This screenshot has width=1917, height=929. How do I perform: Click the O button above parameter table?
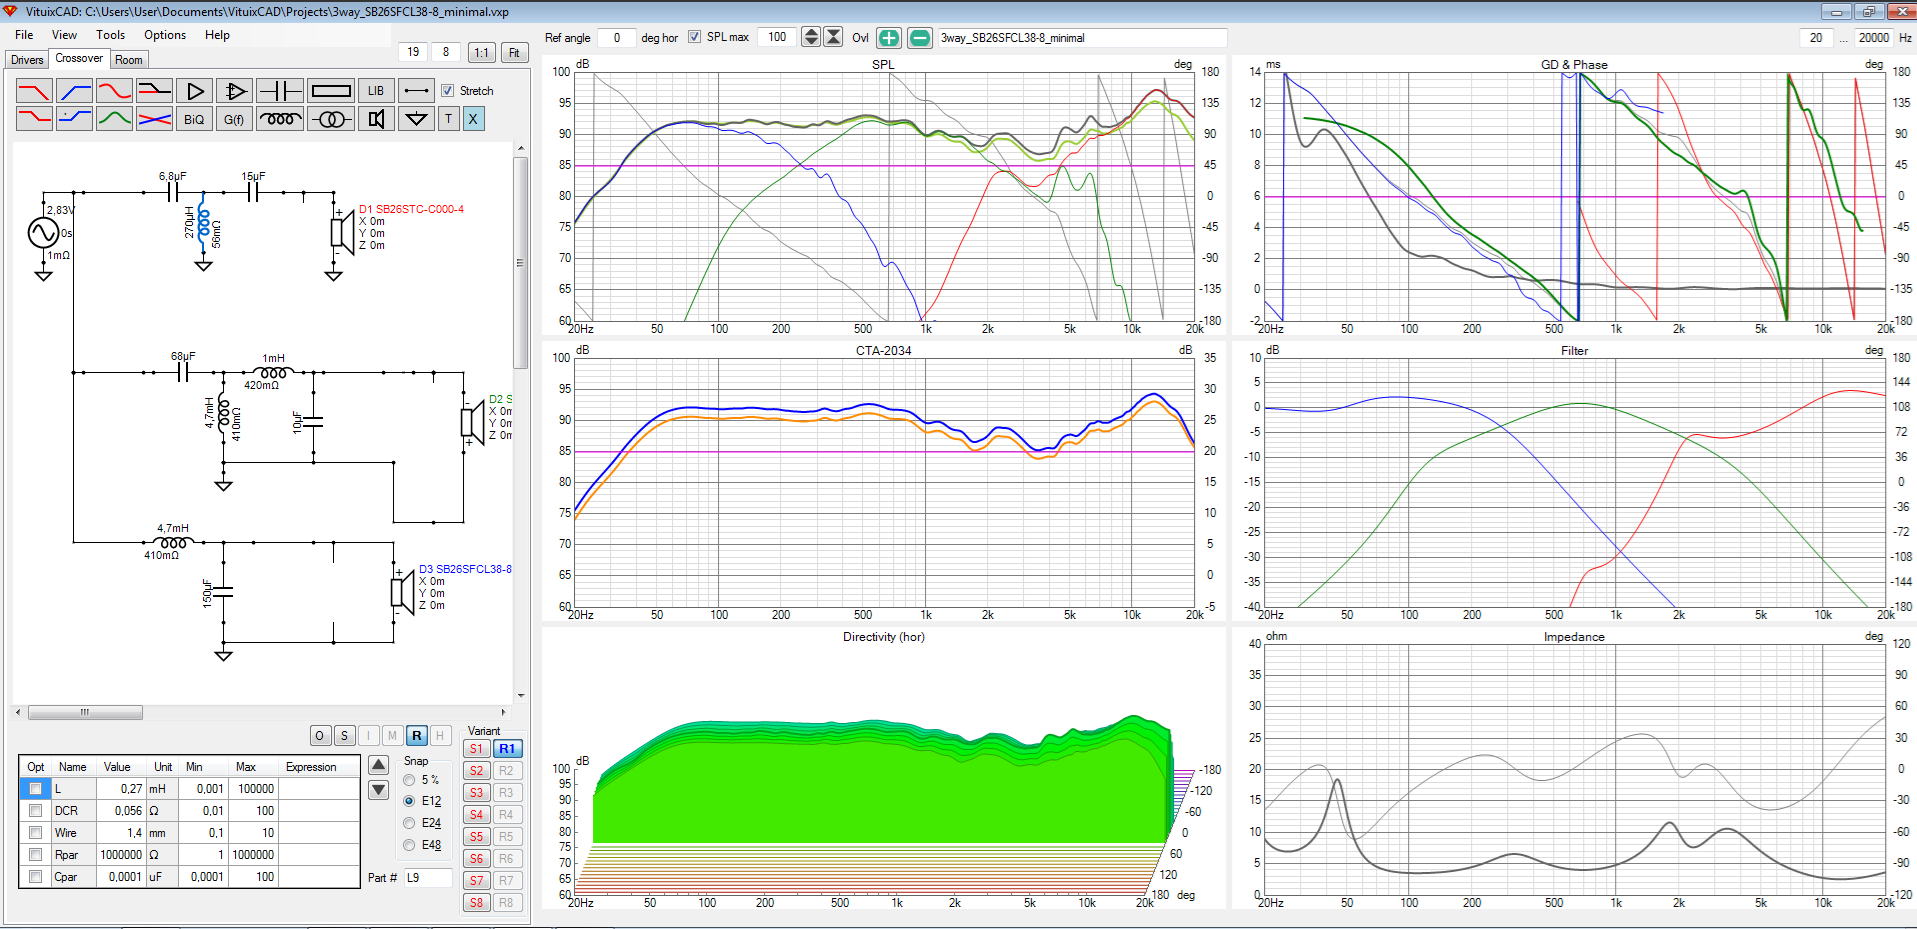click(x=320, y=736)
